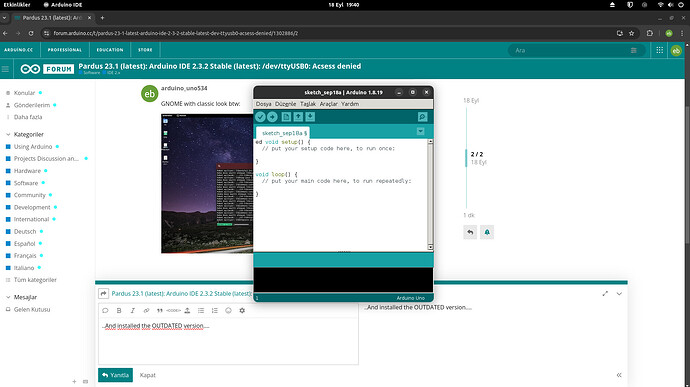This screenshot has width=690, height=387.
Task: Click the Save sketch down-arrow icon
Action: coord(310,117)
